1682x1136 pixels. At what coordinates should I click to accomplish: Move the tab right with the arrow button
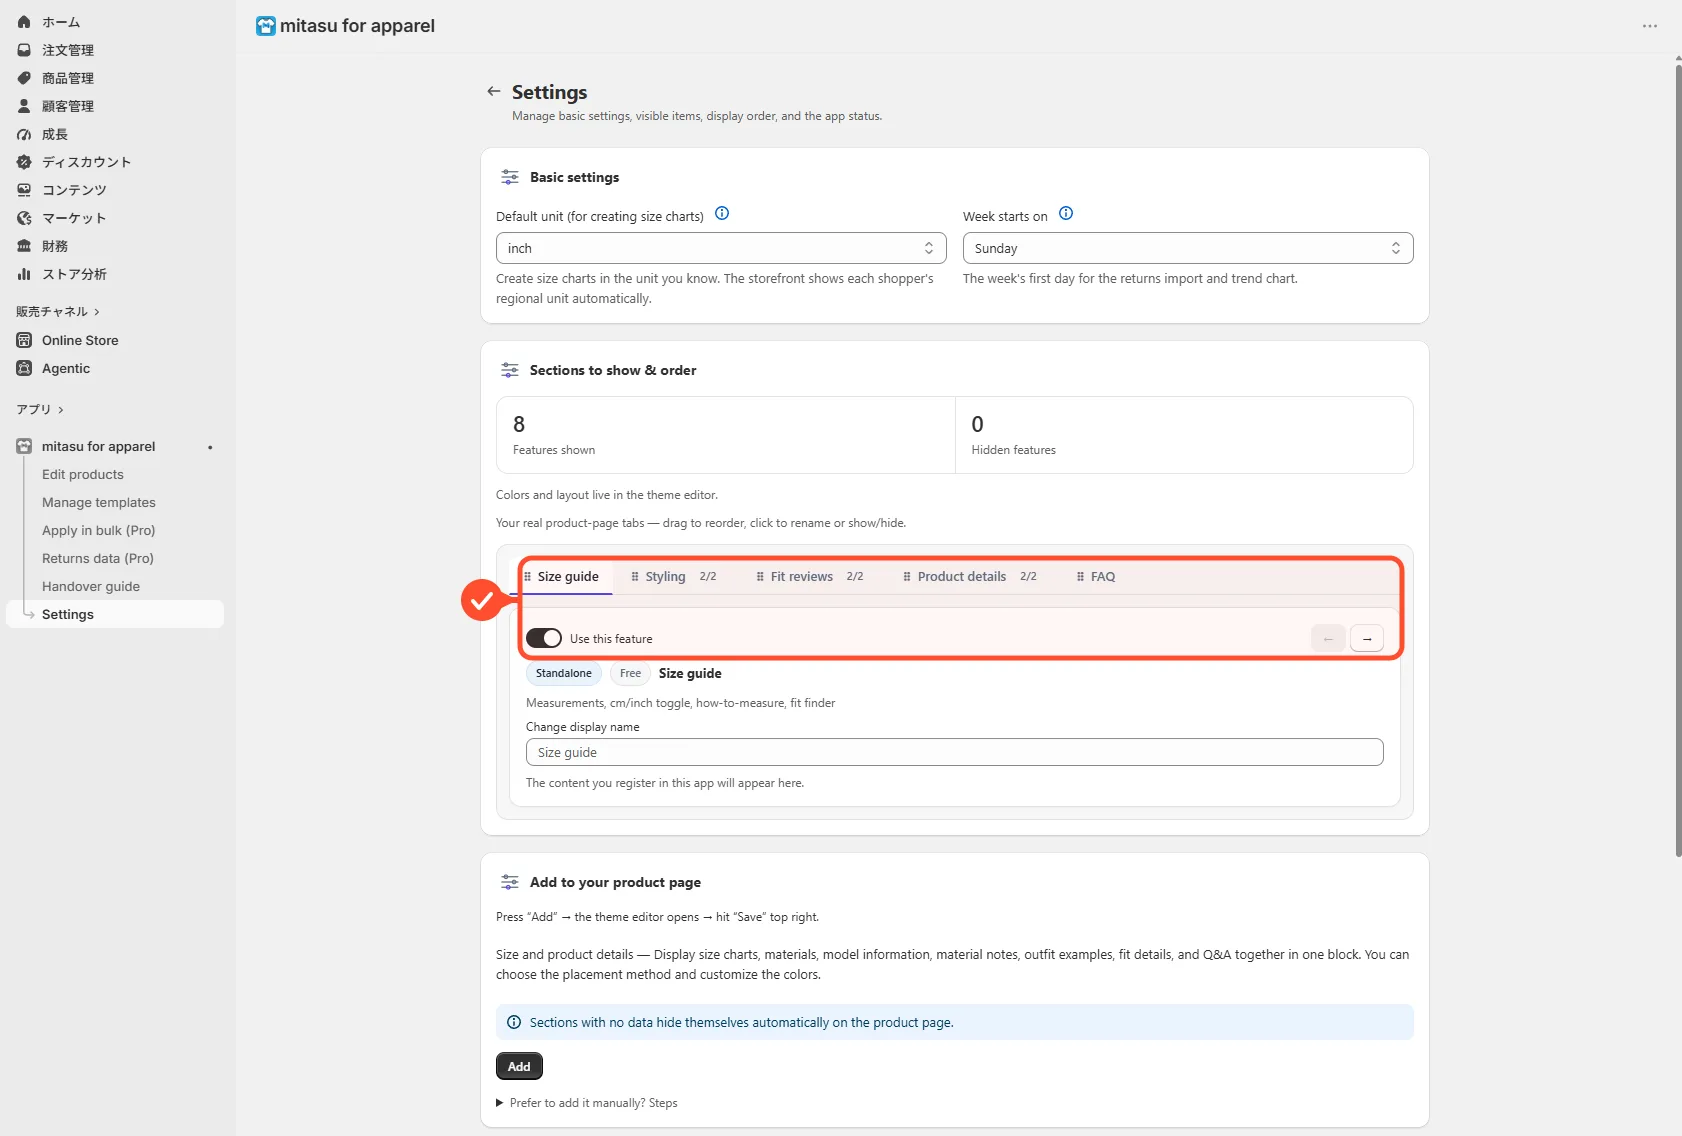[1367, 638]
